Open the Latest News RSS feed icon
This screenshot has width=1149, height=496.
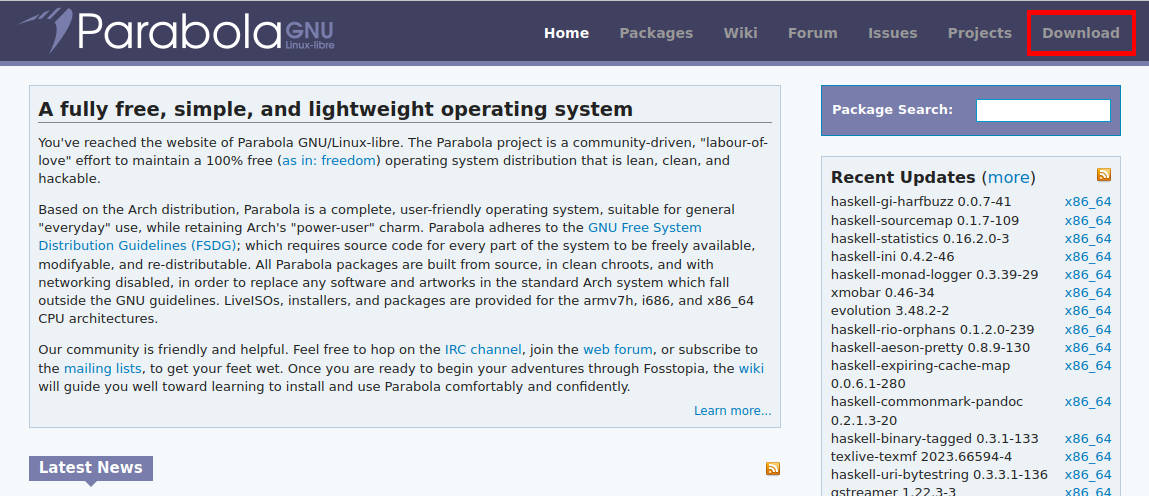click(x=772, y=468)
